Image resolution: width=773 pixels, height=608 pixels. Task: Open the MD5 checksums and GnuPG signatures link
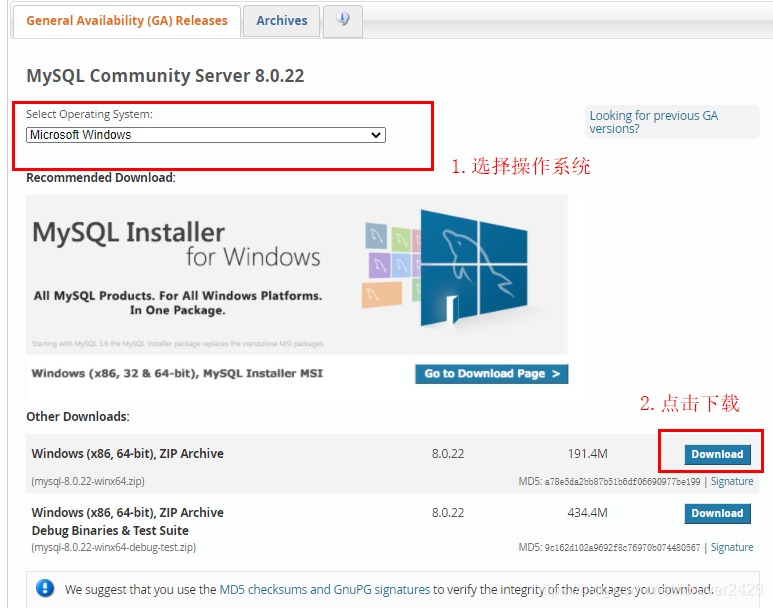pos(325,589)
